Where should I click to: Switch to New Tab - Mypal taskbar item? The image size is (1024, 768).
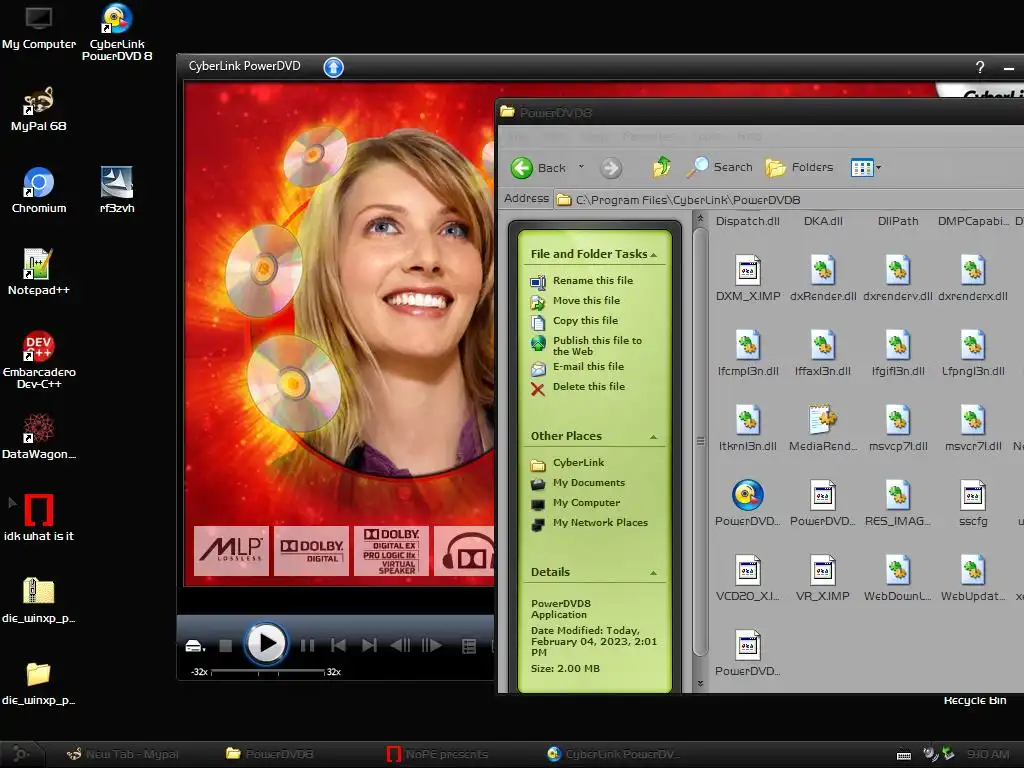pos(123,754)
